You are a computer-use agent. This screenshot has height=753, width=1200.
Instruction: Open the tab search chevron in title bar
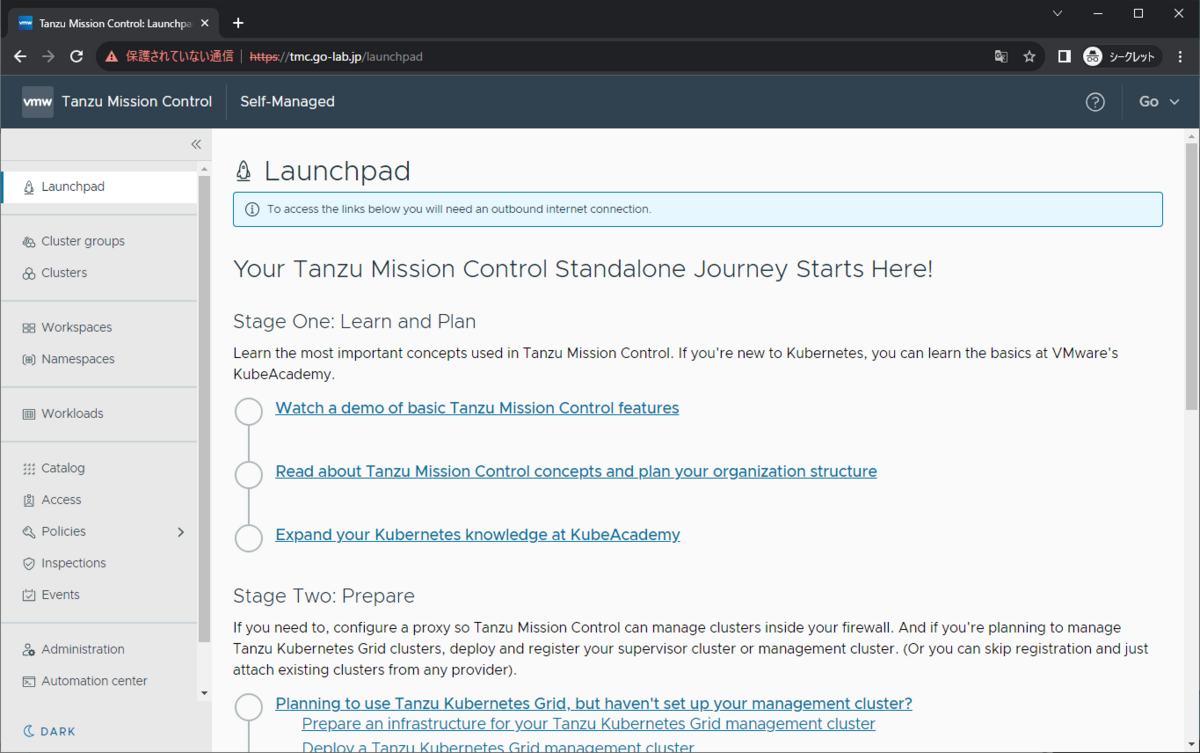click(1057, 14)
